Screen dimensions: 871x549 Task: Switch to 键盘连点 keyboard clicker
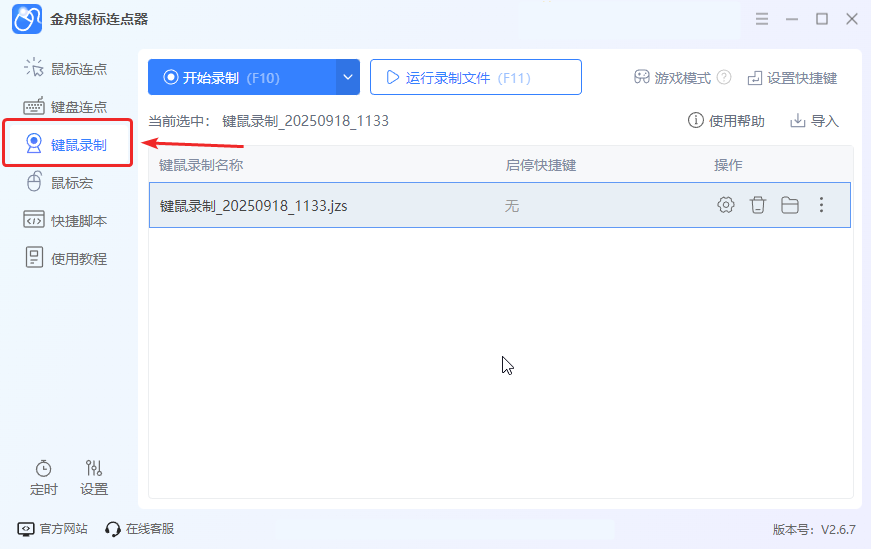[66, 107]
